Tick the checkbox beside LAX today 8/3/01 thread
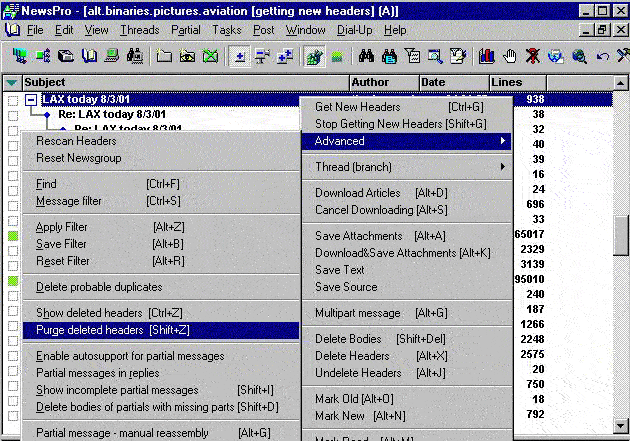Viewport: 630px width, 441px height. click(12, 100)
